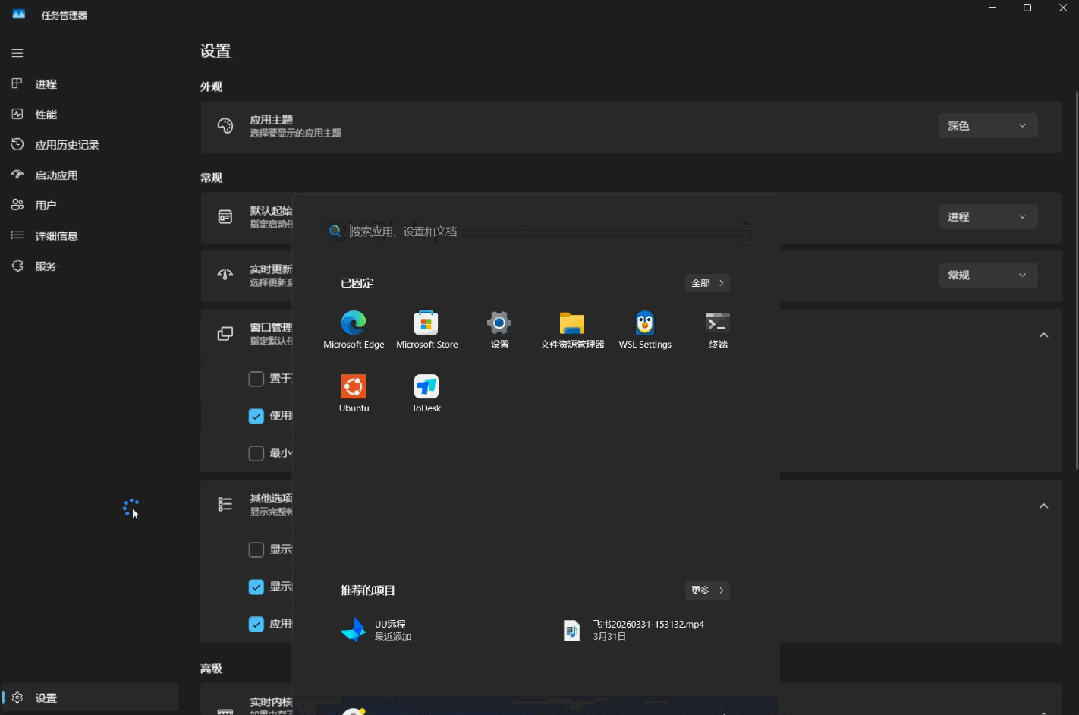Open the pinned 设置 gear app
This screenshot has height=715, width=1079.
500,330
